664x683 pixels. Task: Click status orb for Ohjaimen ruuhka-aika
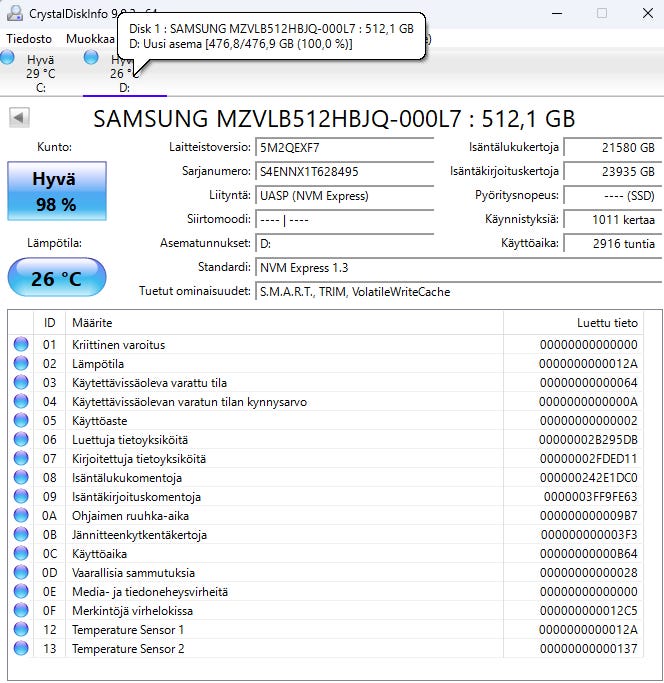tap(21, 515)
